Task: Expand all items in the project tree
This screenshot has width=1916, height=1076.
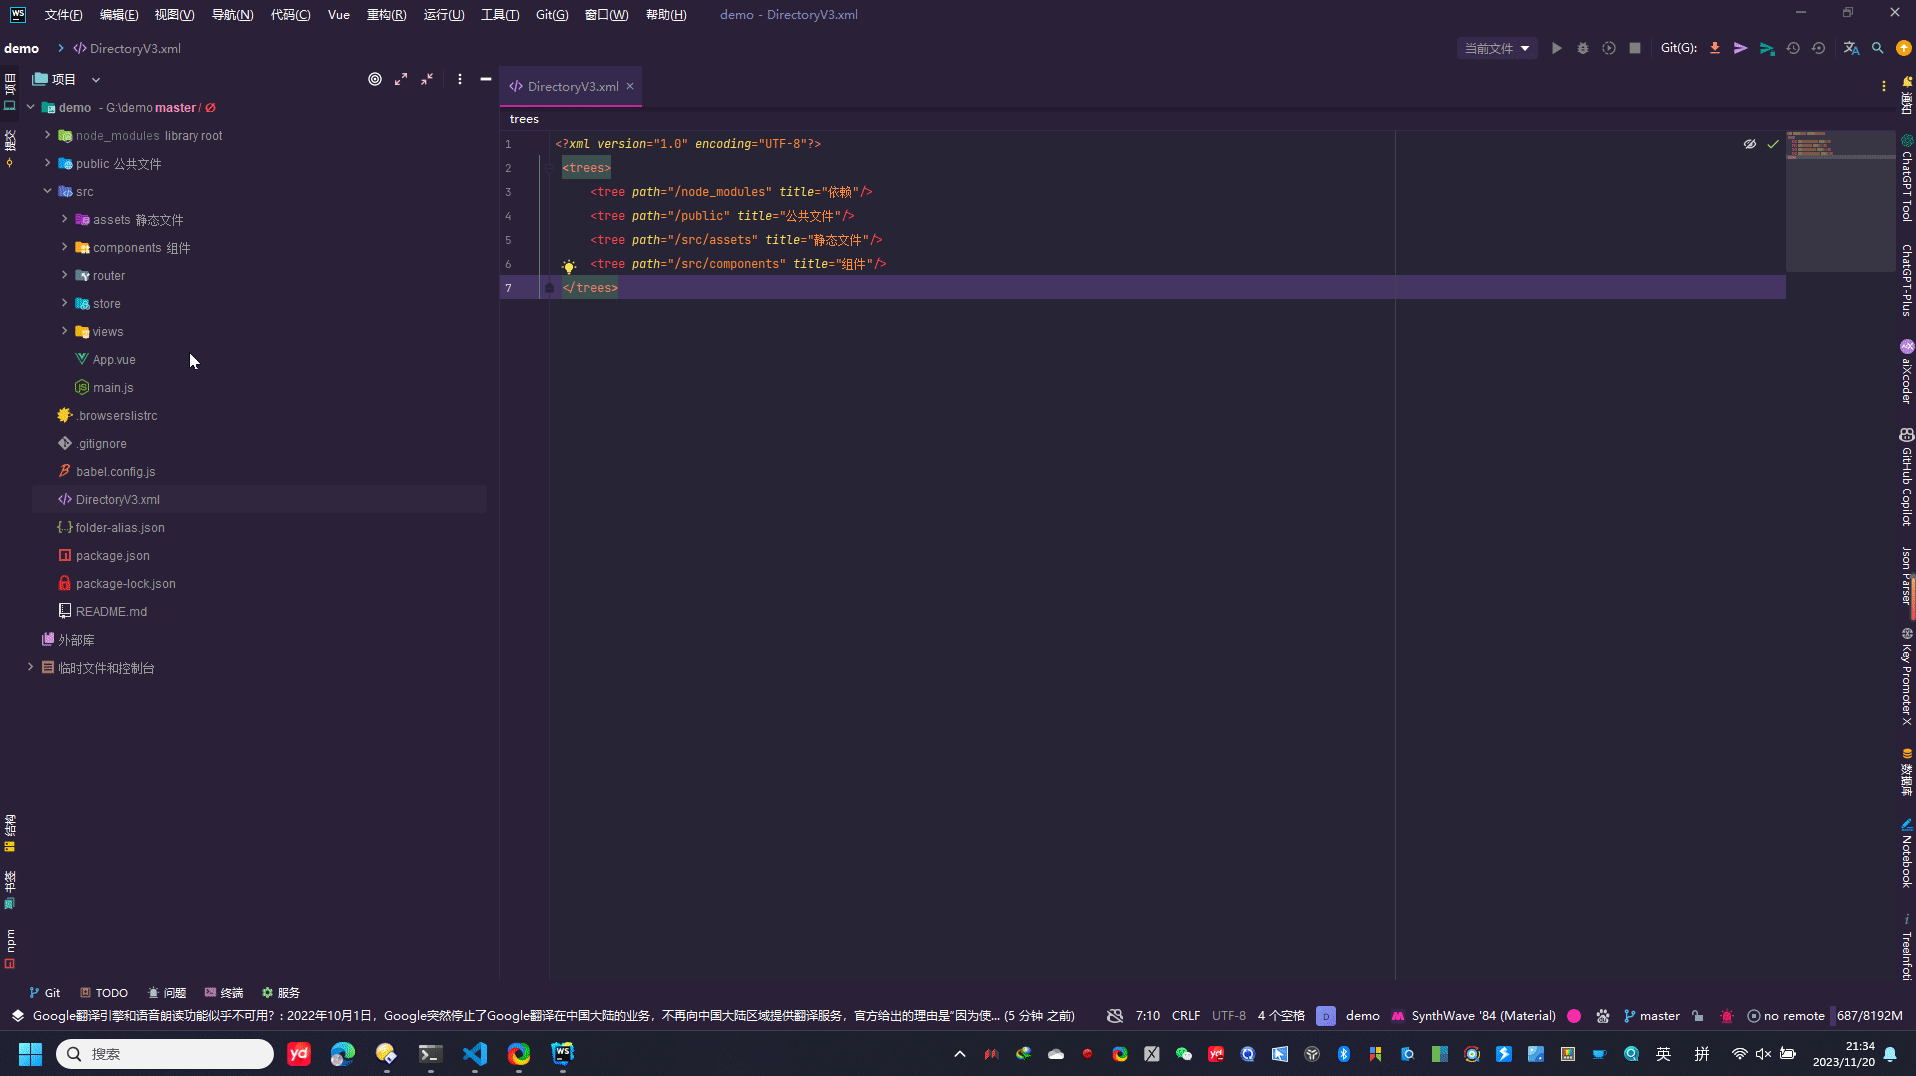Action: (x=401, y=79)
